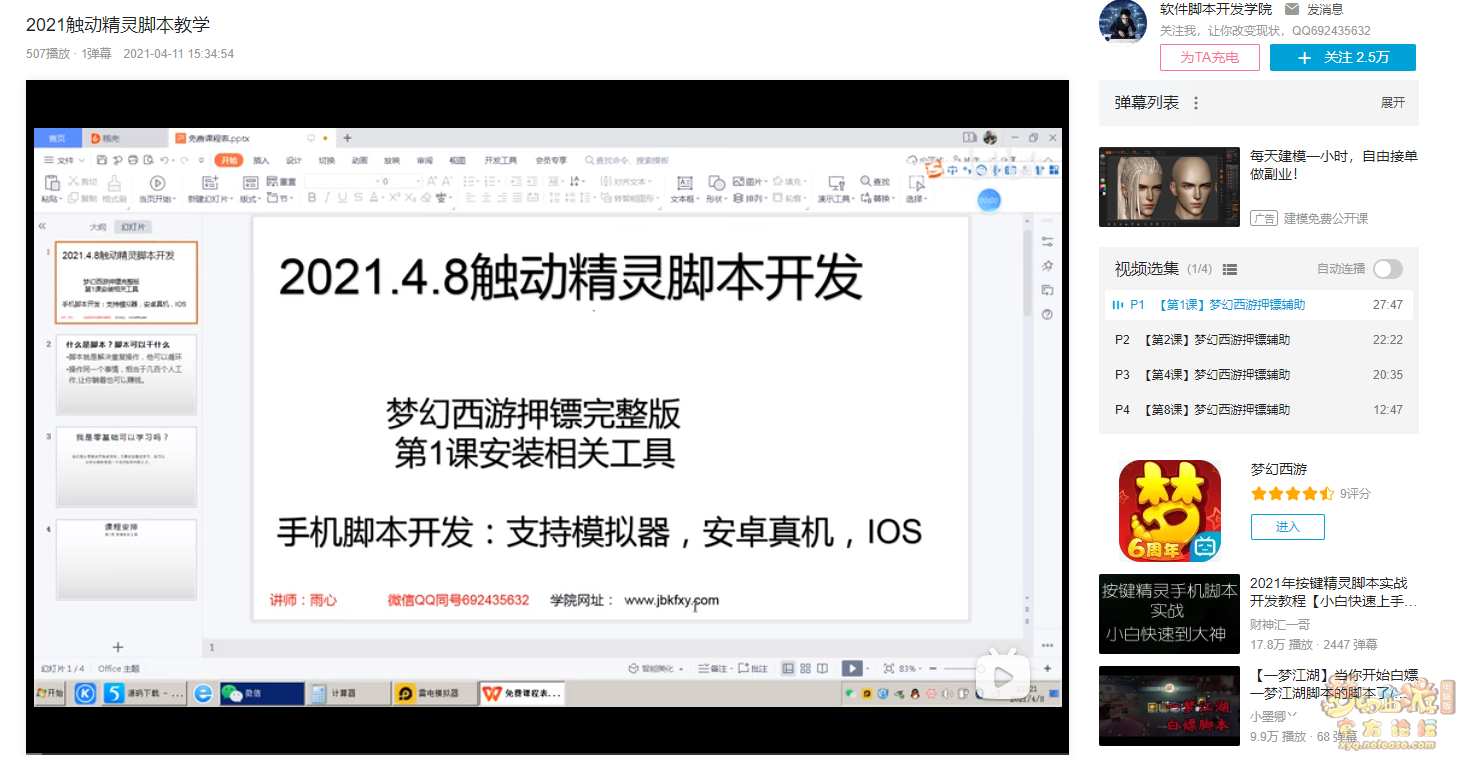1467x757 pixels.
Task: Toggle Italic formatting in WPS ribbon
Action: pyautogui.click(x=327, y=198)
